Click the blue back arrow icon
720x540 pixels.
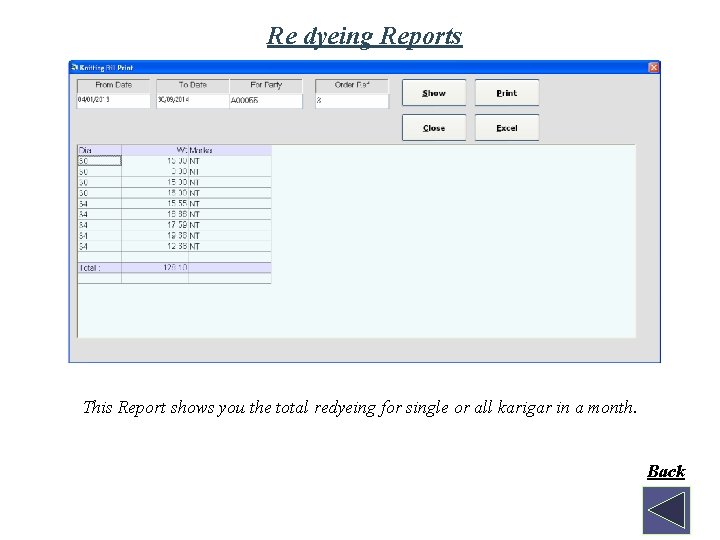(x=666, y=510)
